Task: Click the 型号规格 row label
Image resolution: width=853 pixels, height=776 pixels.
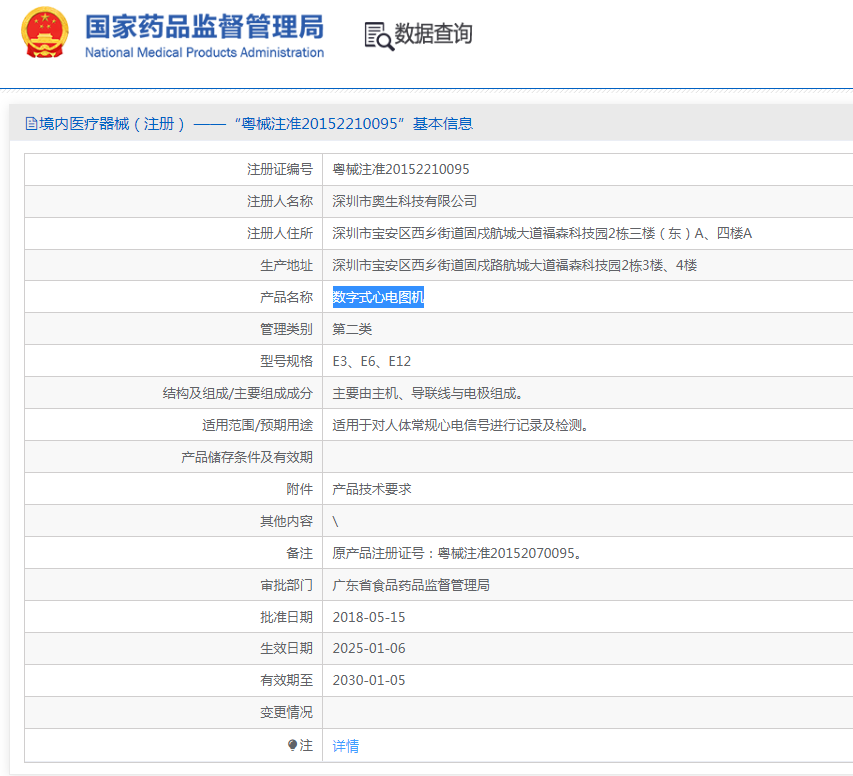Action: pyautogui.click(x=286, y=361)
